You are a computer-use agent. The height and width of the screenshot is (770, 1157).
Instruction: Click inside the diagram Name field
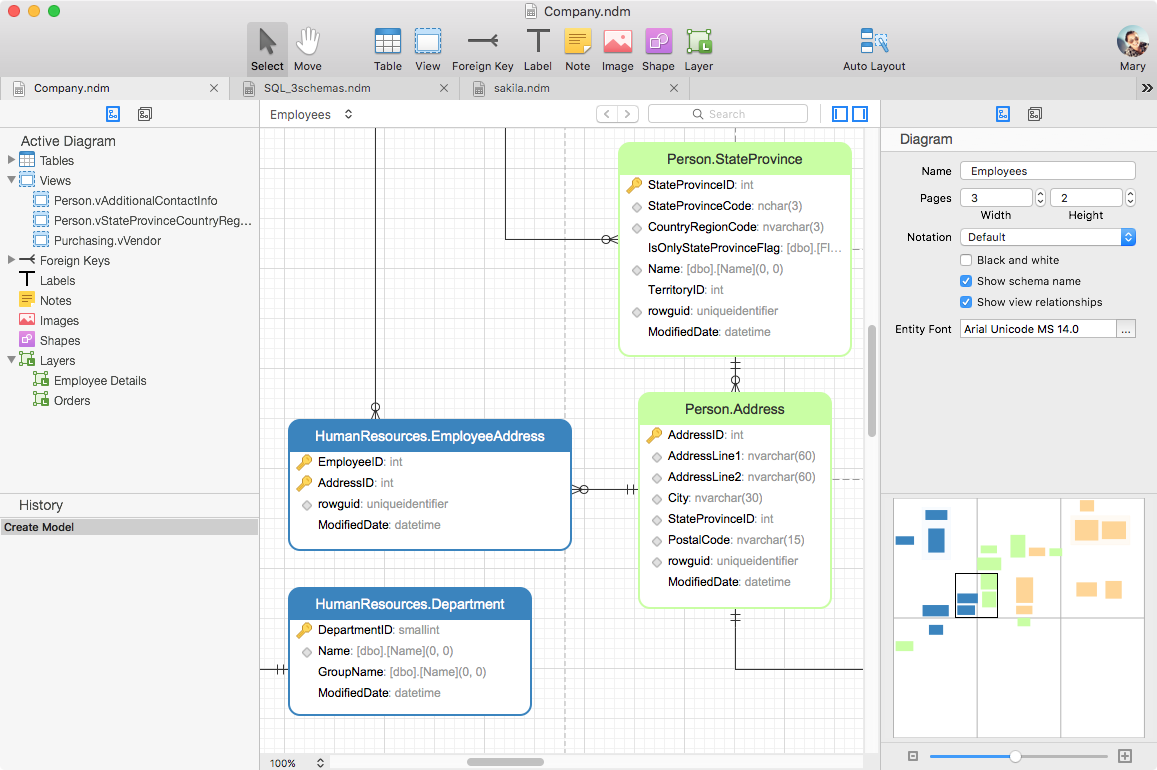click(1046, 170)
